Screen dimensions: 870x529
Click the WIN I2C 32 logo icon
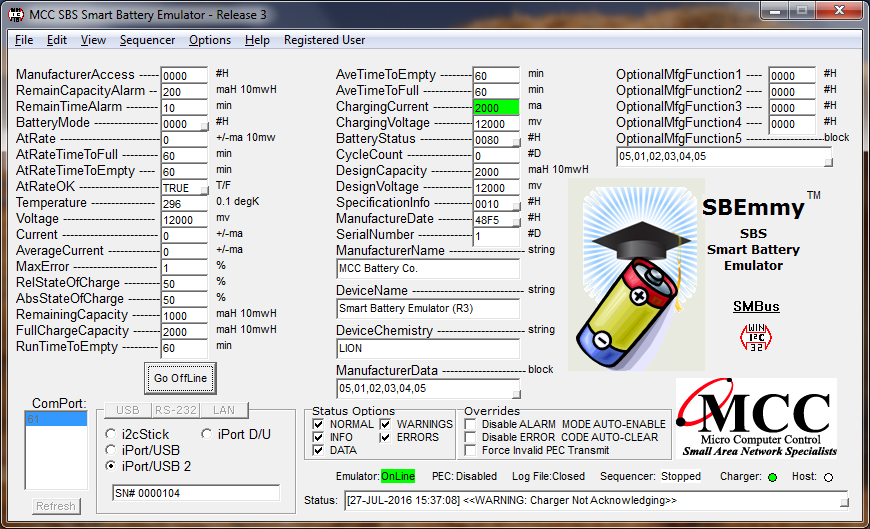coord(756,337)
